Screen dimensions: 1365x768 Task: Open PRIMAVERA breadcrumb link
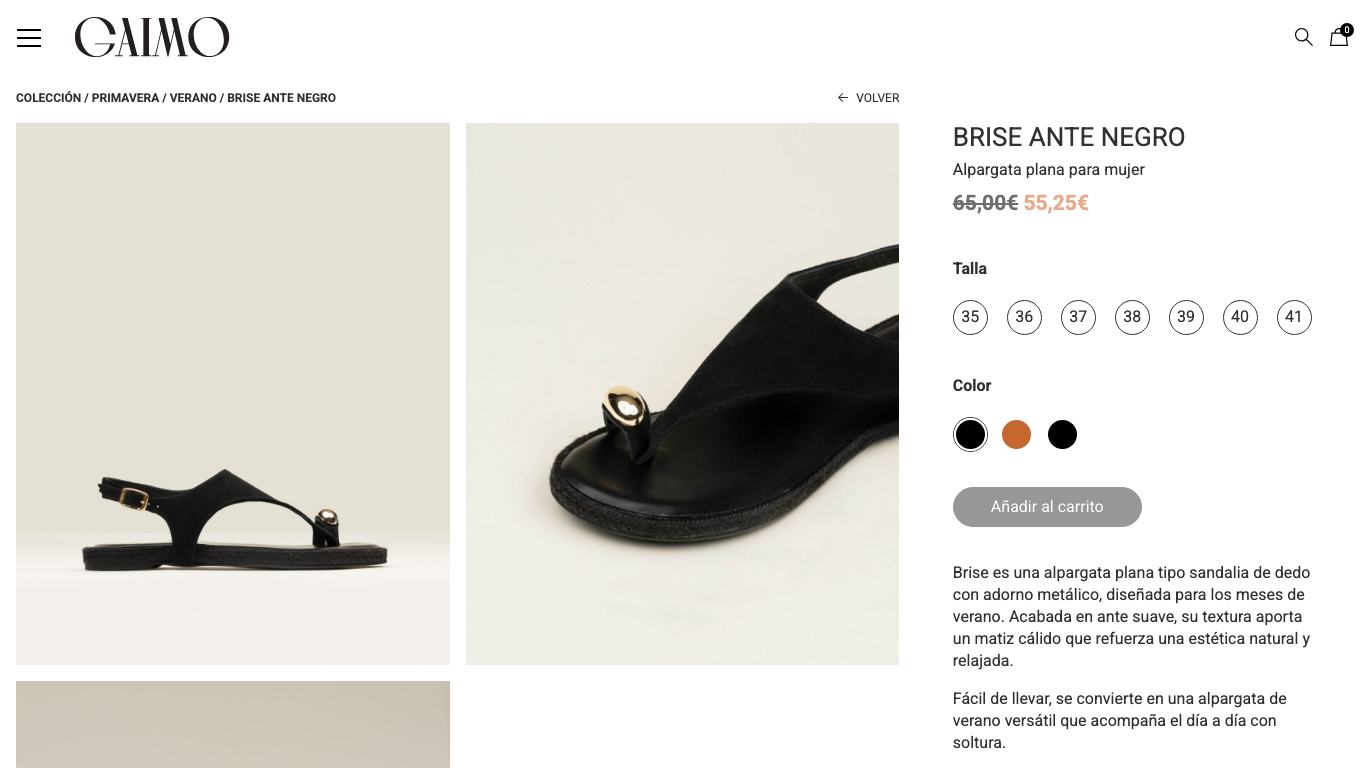point(125,98)
